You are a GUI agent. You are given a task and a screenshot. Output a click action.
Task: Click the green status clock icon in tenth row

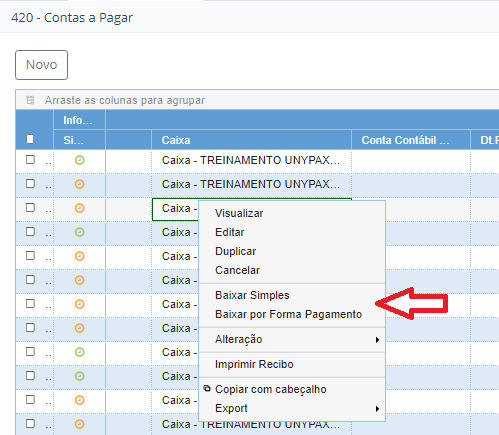(x=79, y=376)
